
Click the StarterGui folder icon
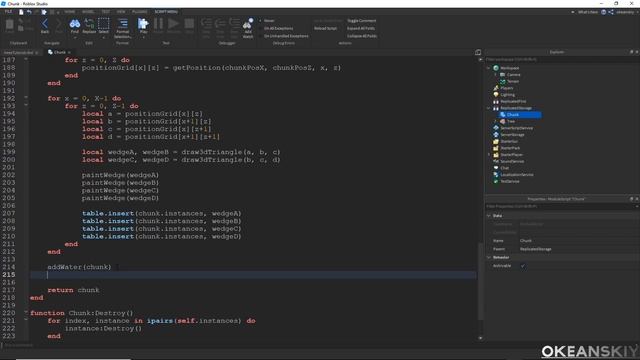[x=496, y=141]
